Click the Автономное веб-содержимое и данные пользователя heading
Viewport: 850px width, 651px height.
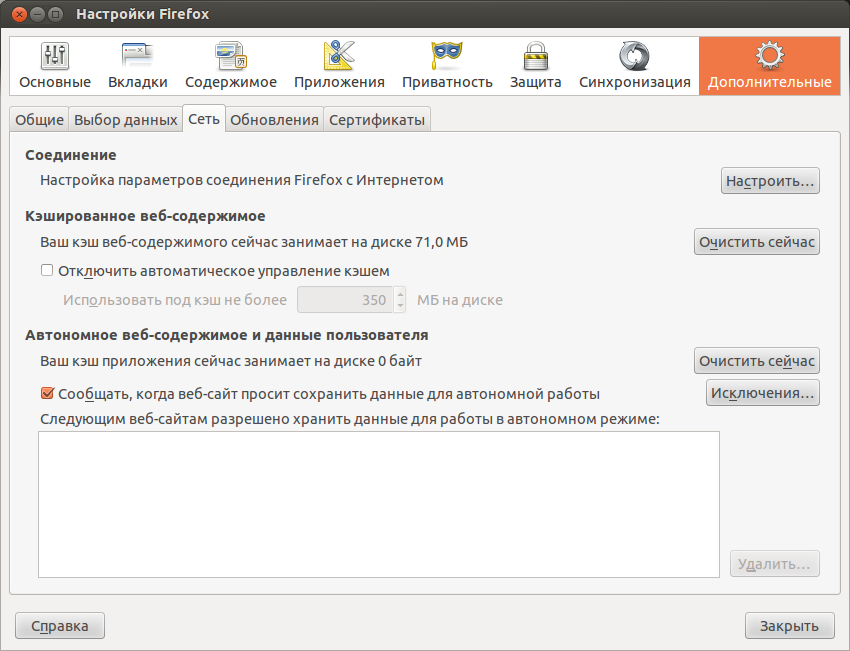(x=227, y=336)
